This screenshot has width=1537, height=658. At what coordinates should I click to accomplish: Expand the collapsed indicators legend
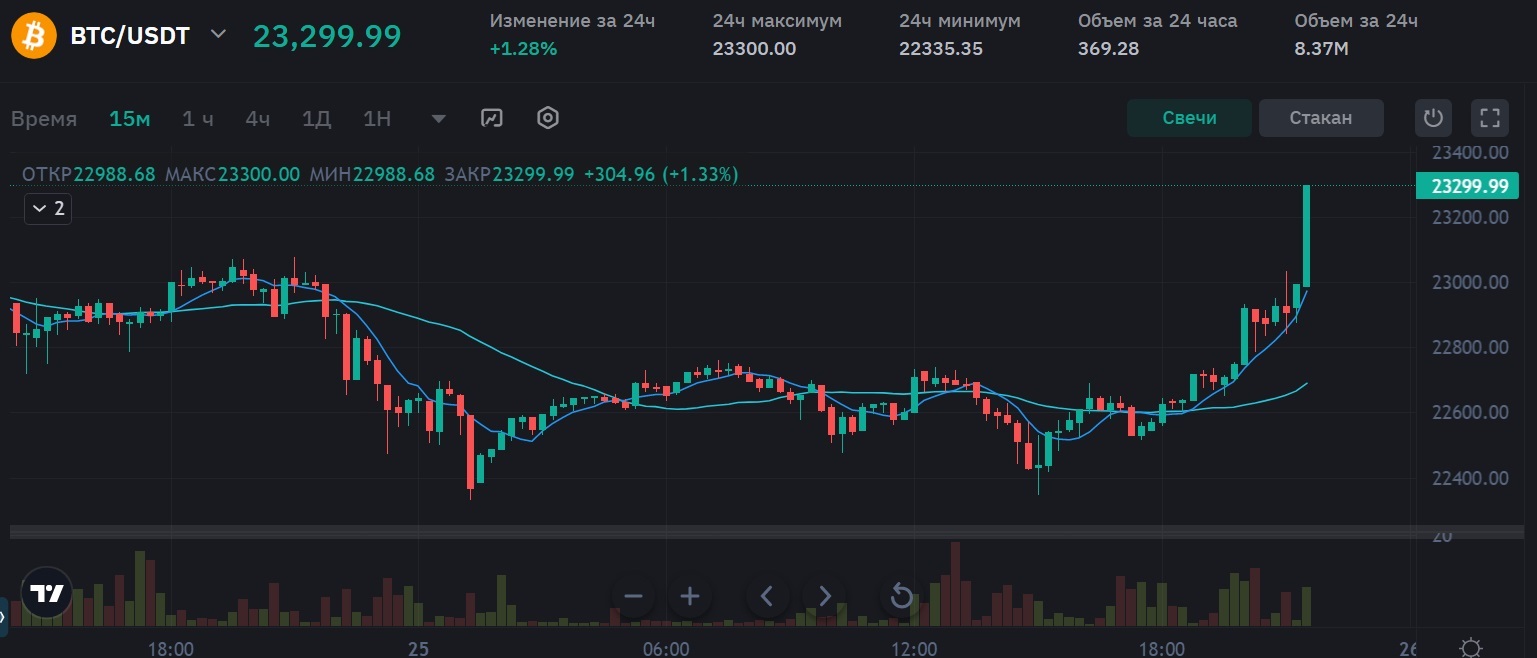point(48,208)
